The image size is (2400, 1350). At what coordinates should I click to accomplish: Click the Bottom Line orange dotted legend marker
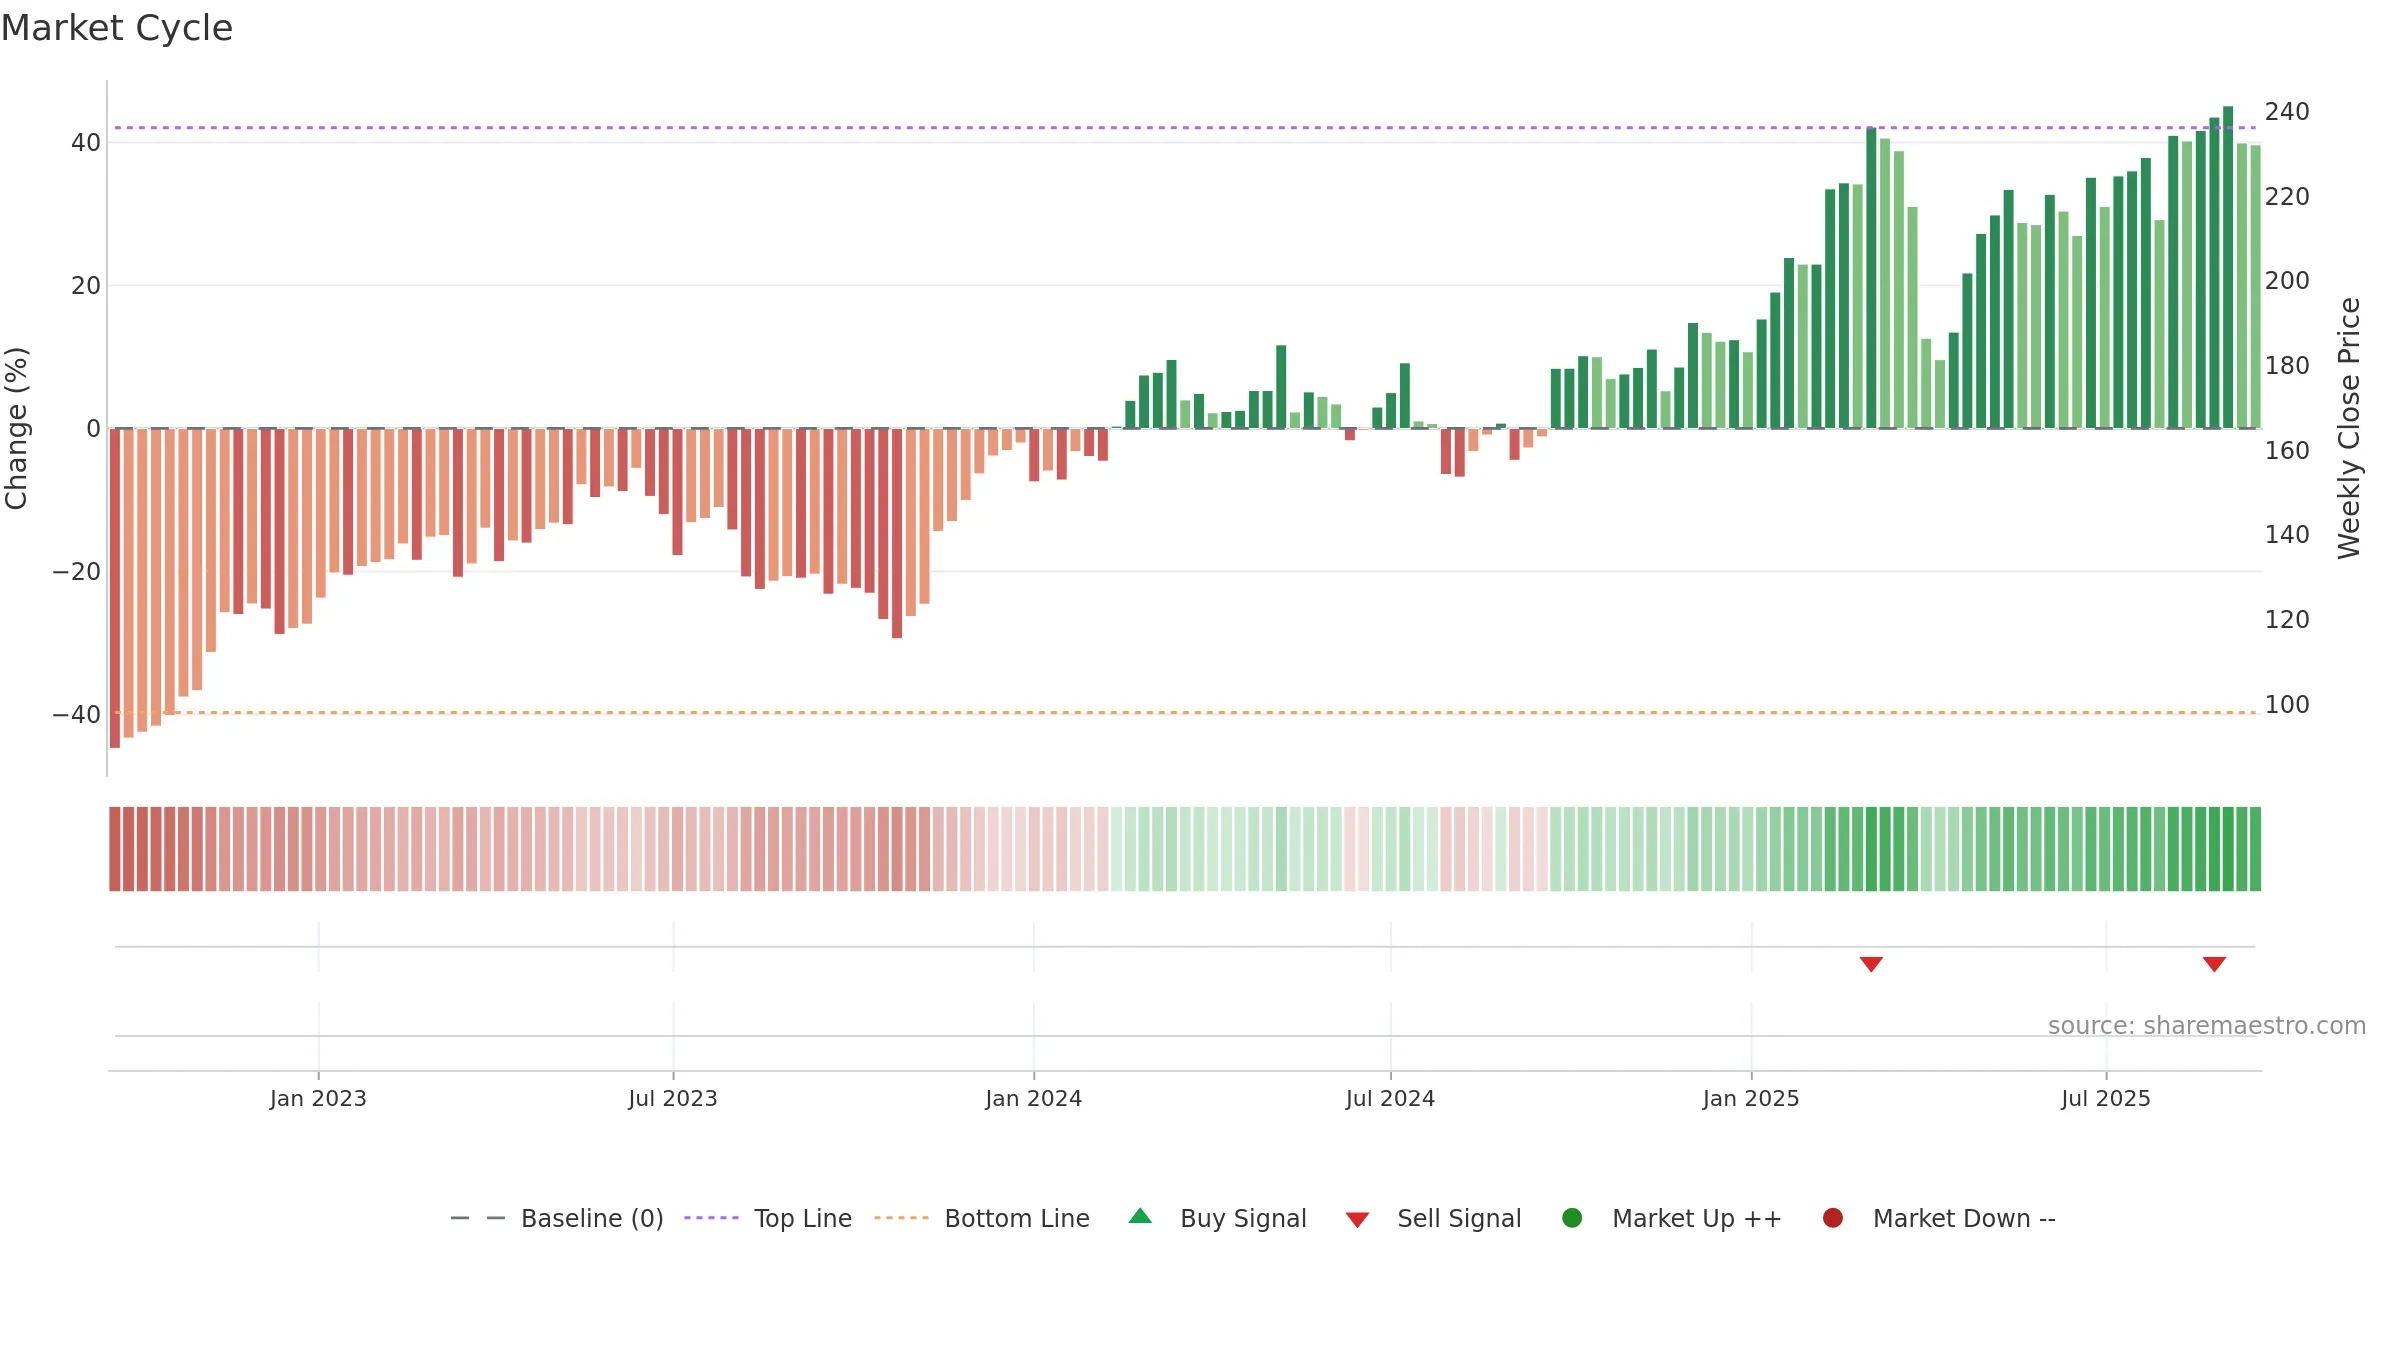[x=902, y=1218]
